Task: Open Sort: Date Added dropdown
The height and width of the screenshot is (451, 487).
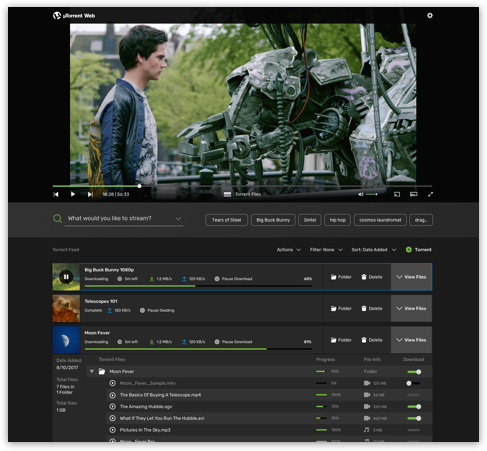Action: pyautogui.click(x=374, y=250)
